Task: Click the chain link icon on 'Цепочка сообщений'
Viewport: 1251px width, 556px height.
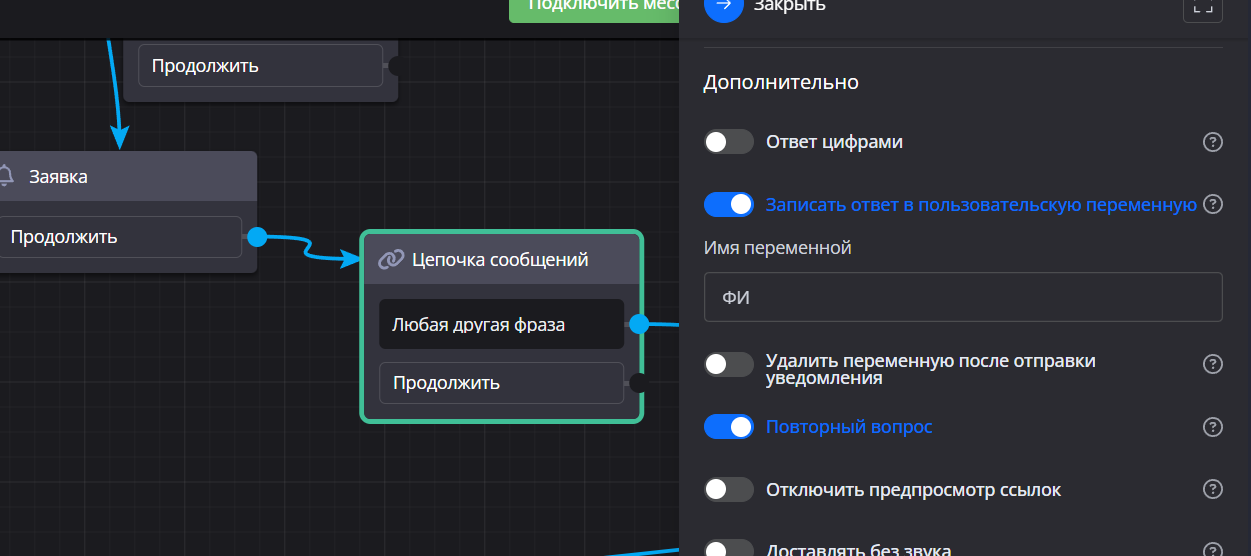Action: pyautogui.click(x=390, y=260)
